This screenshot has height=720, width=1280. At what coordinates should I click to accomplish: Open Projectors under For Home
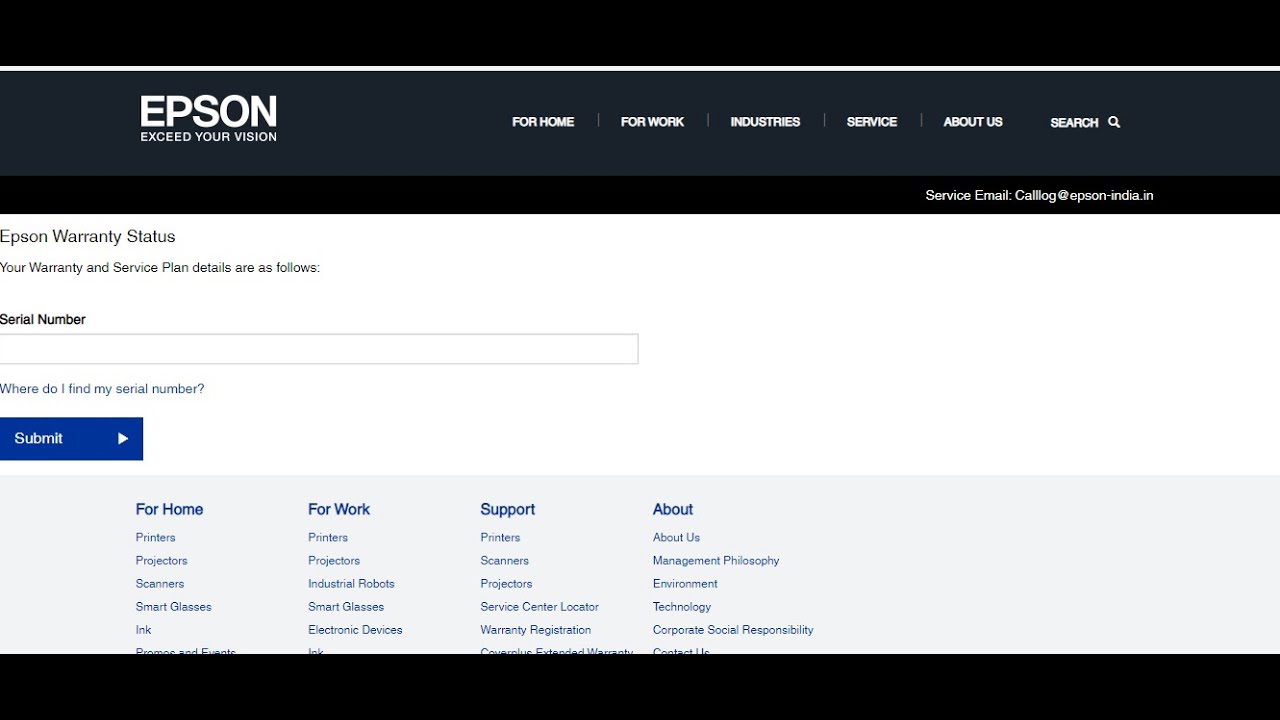161,561
